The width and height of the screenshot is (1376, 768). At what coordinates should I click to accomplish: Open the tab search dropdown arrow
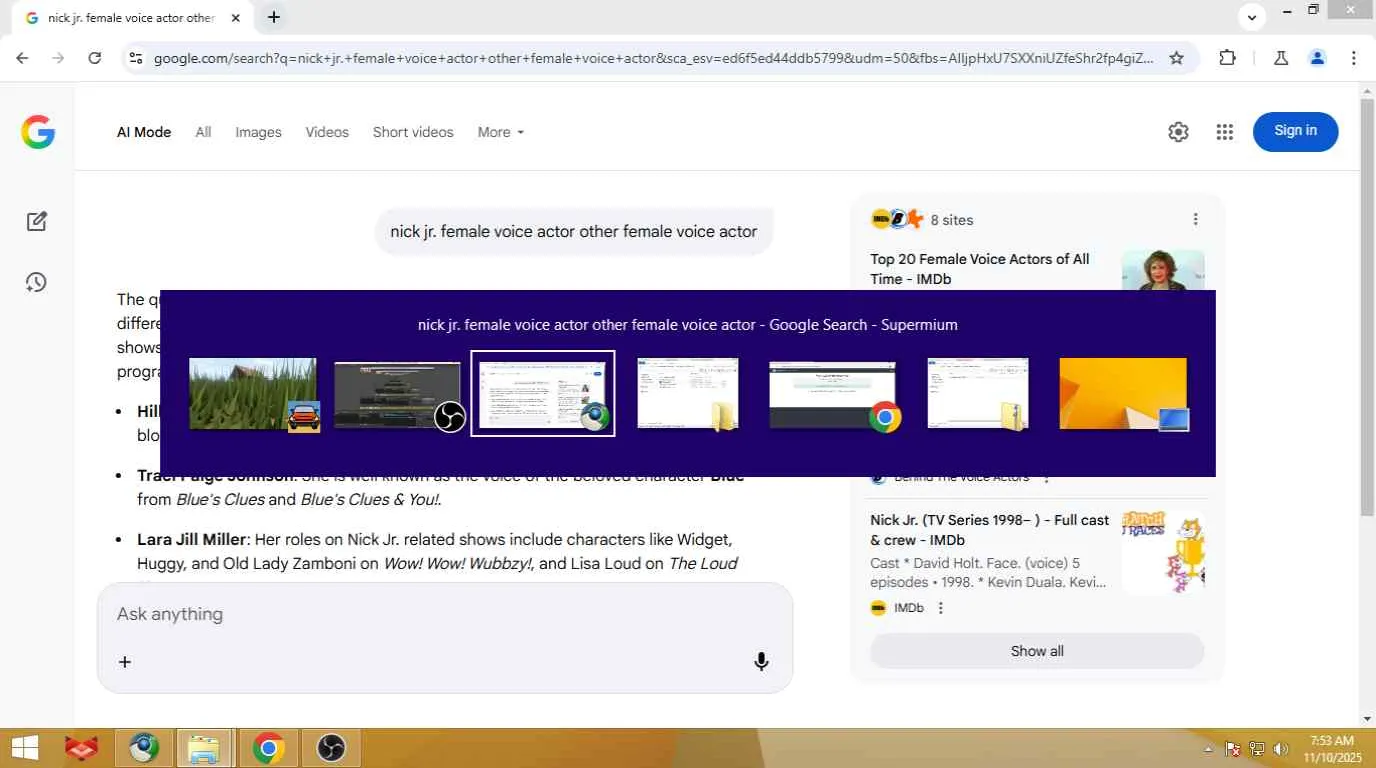point(1252,17)
